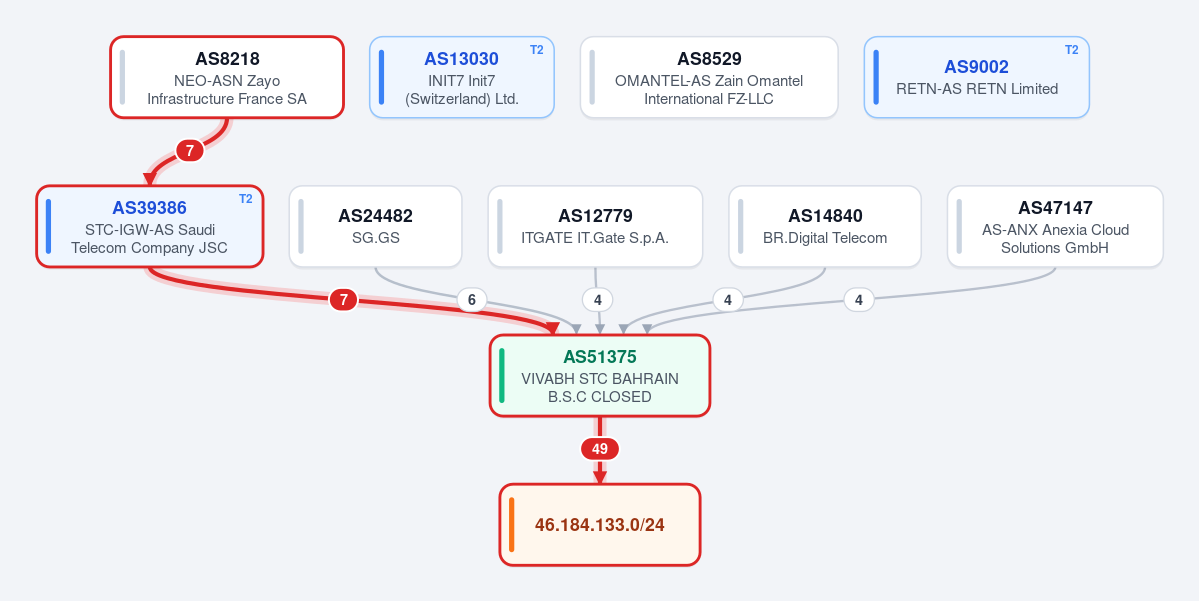Screen dimensions: 1199x601
Task: Select the 46.184.133.0/24 prefix node
Action: coord(600,525)
